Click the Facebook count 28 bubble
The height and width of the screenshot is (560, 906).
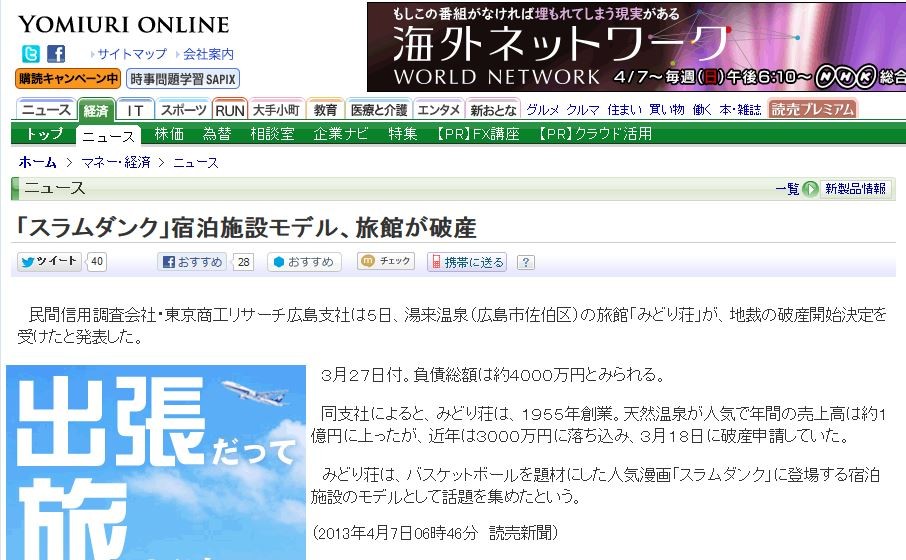coord(243,262)
